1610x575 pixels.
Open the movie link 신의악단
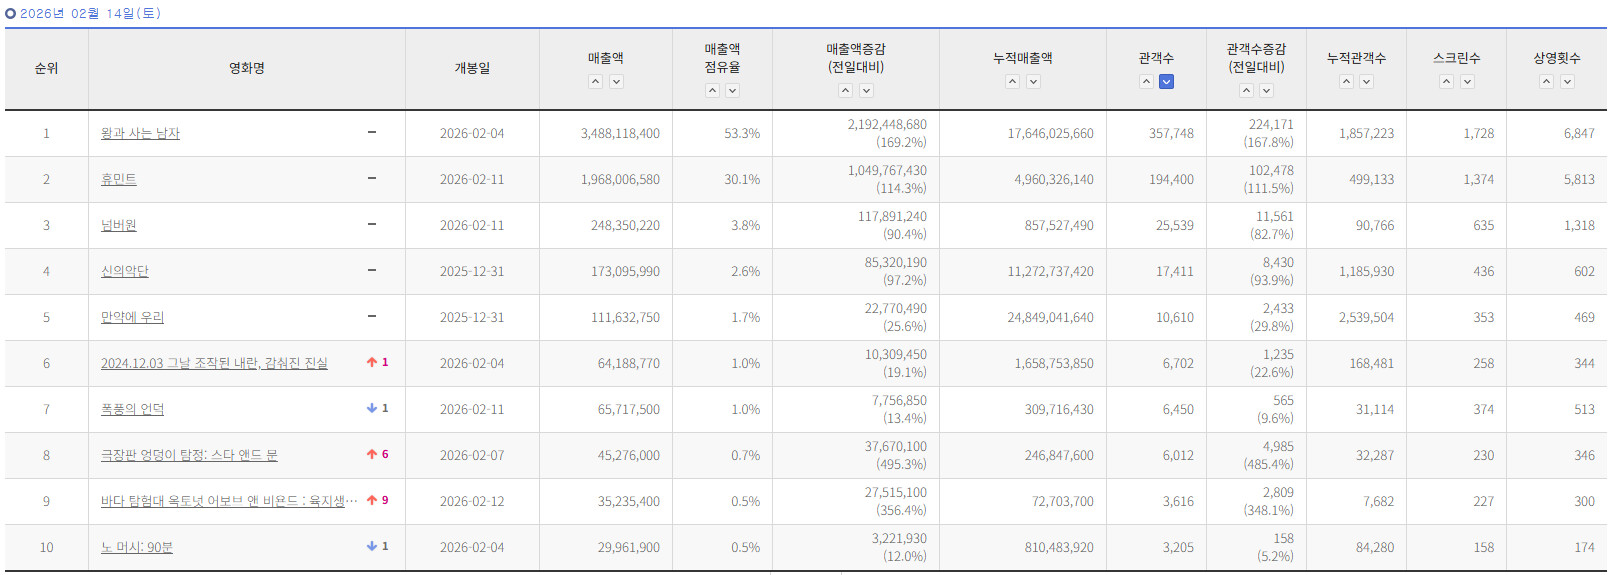tap(124, 271)
